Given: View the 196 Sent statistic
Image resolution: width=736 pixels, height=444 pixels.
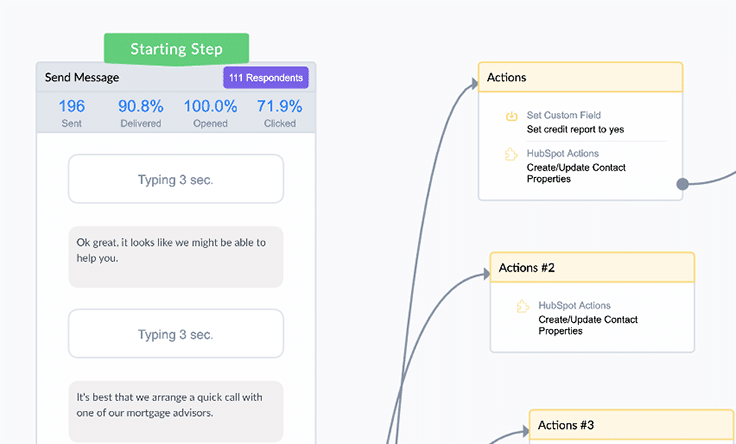Looking at the screenshot, I should coord(71,112).
